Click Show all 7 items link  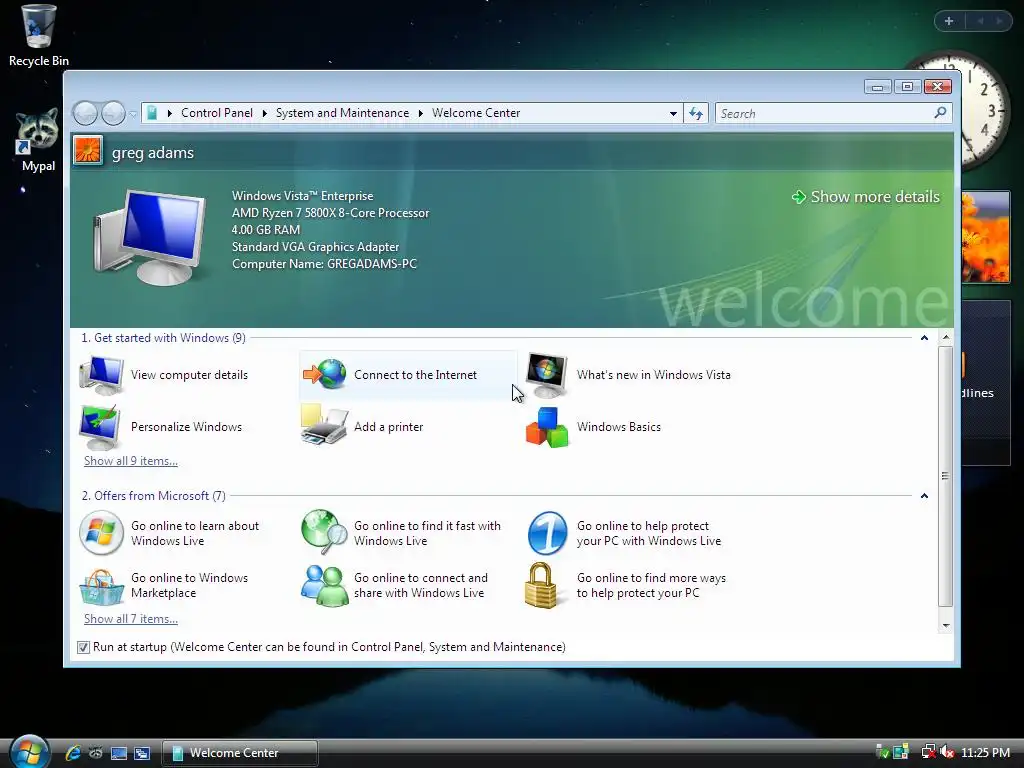pyautogui.click(x=131, y=619)
